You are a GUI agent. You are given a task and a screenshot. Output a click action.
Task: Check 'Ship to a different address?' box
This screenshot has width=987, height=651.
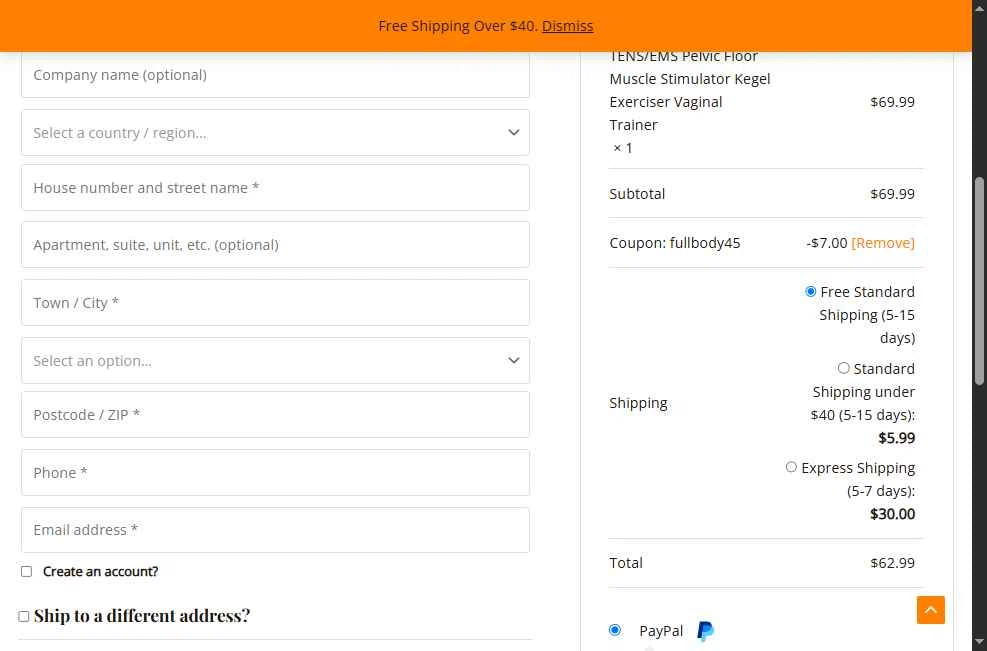click(24, 616)
